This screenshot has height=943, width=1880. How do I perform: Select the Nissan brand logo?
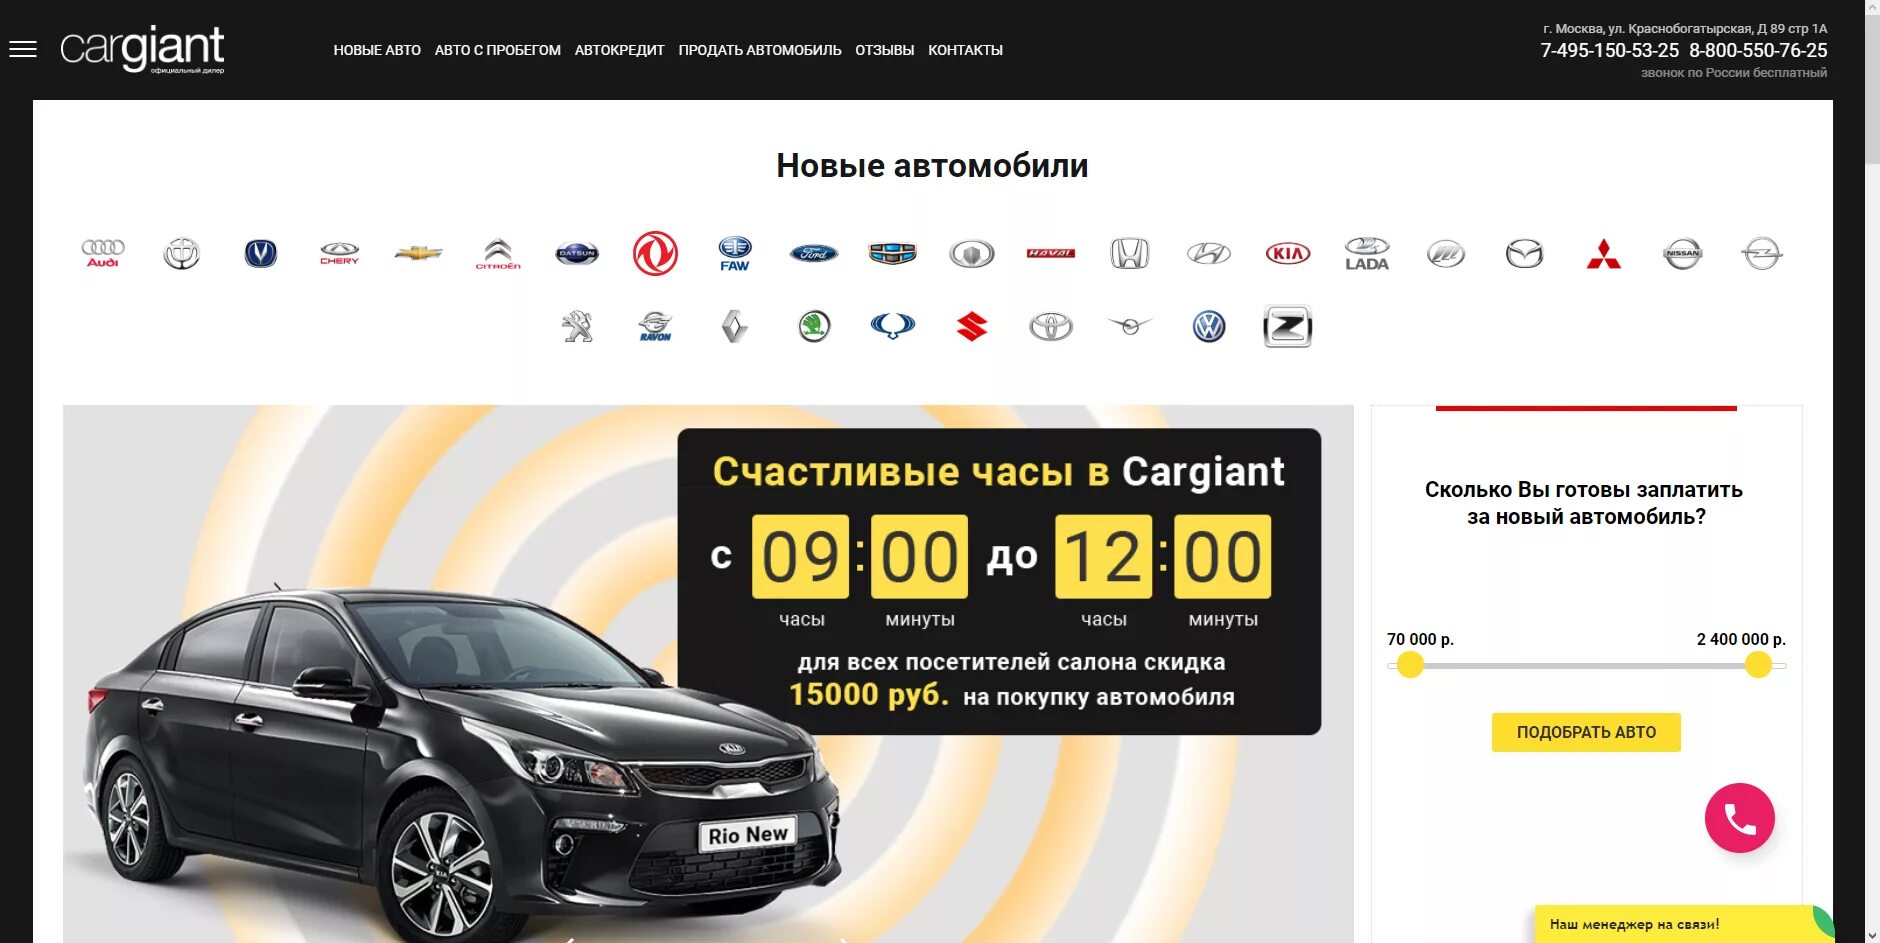pyautogui.click(x=1683, y=254)
